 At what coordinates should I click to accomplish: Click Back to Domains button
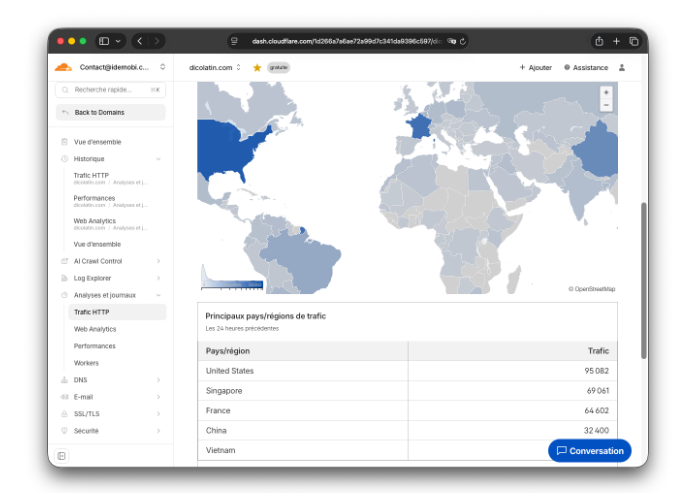[x=111, y=112]
